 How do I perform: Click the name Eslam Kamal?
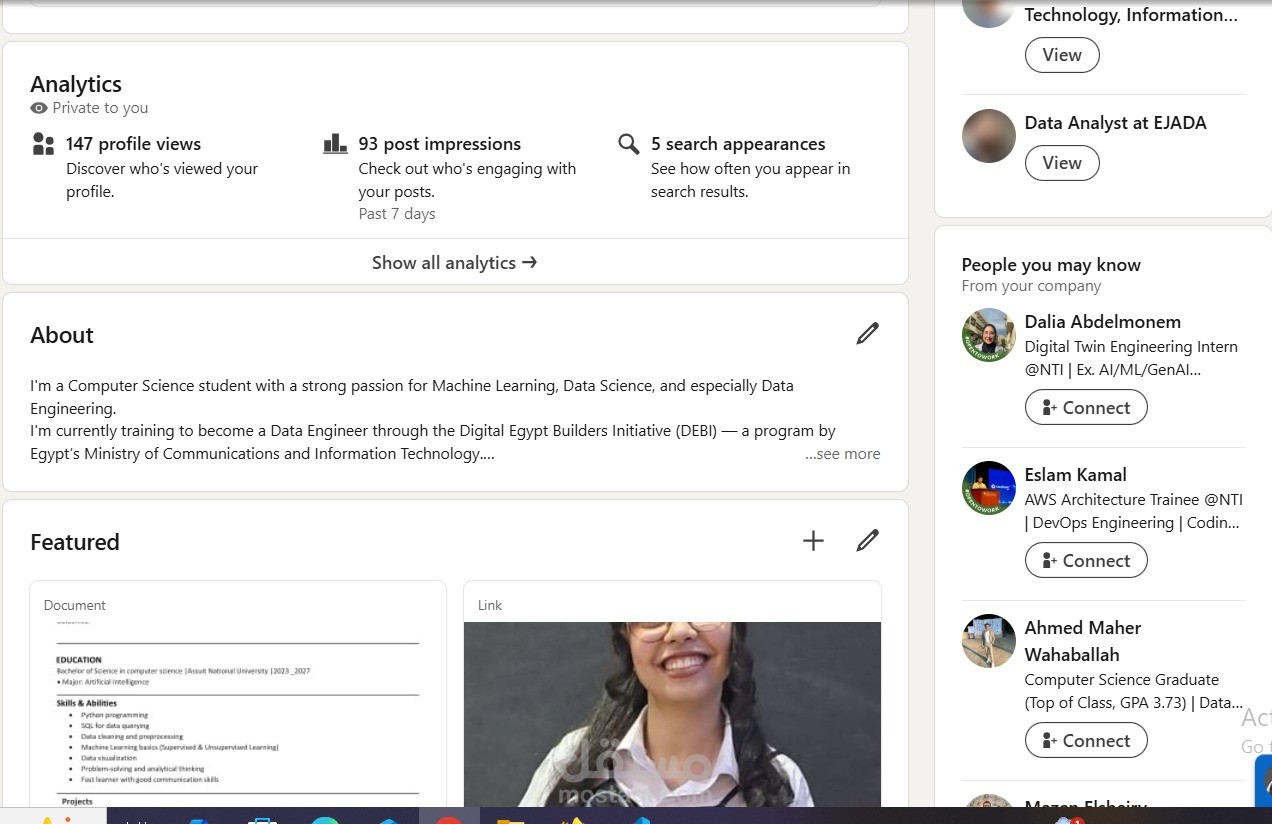click(x=1075, y=475)
